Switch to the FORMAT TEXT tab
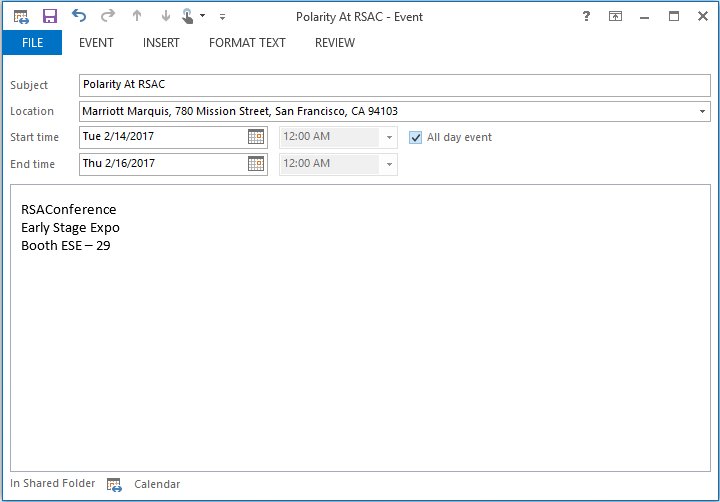The width and height of the screenshot is (720, 502). [247, 43]
